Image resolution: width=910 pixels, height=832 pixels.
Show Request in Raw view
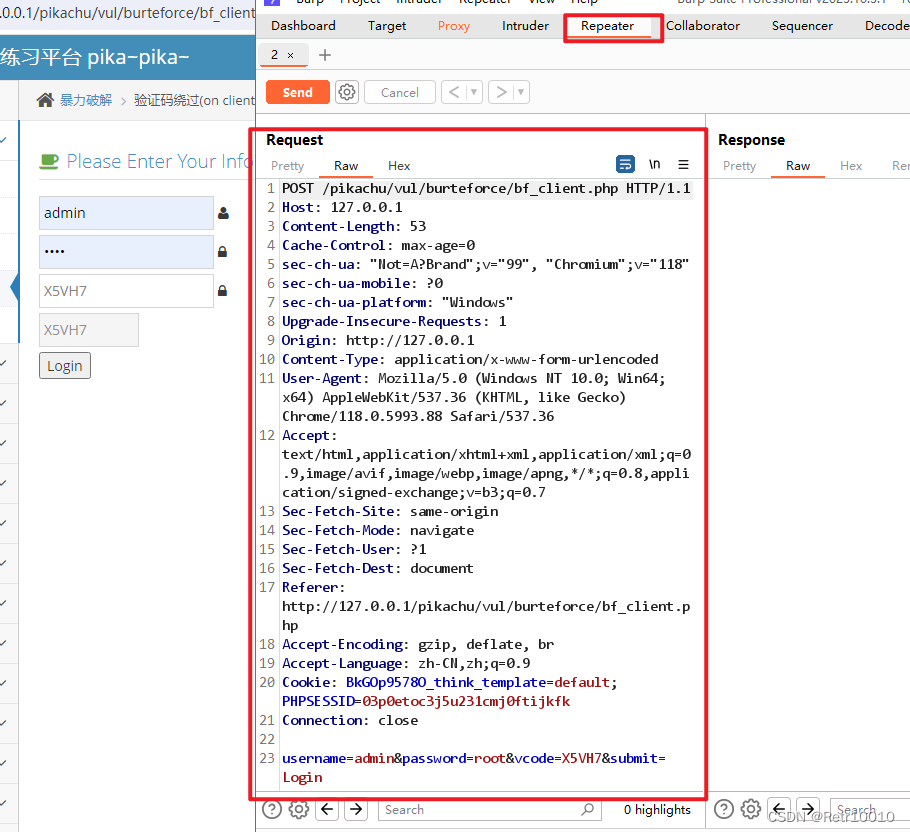346,166
